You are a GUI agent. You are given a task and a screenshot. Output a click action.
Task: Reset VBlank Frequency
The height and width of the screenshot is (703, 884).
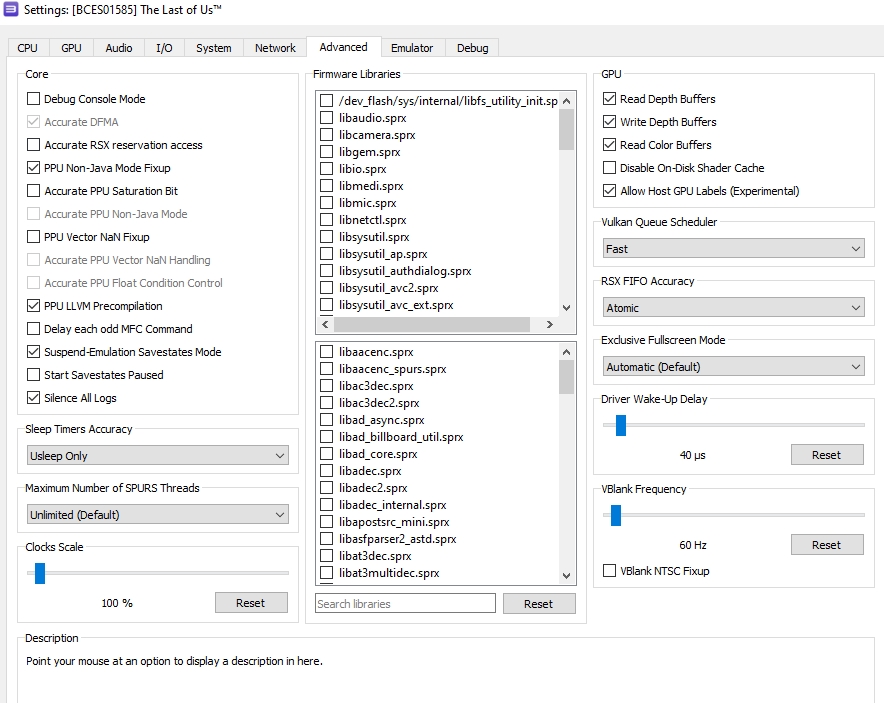pyautogui.click(x=826, y=545)
